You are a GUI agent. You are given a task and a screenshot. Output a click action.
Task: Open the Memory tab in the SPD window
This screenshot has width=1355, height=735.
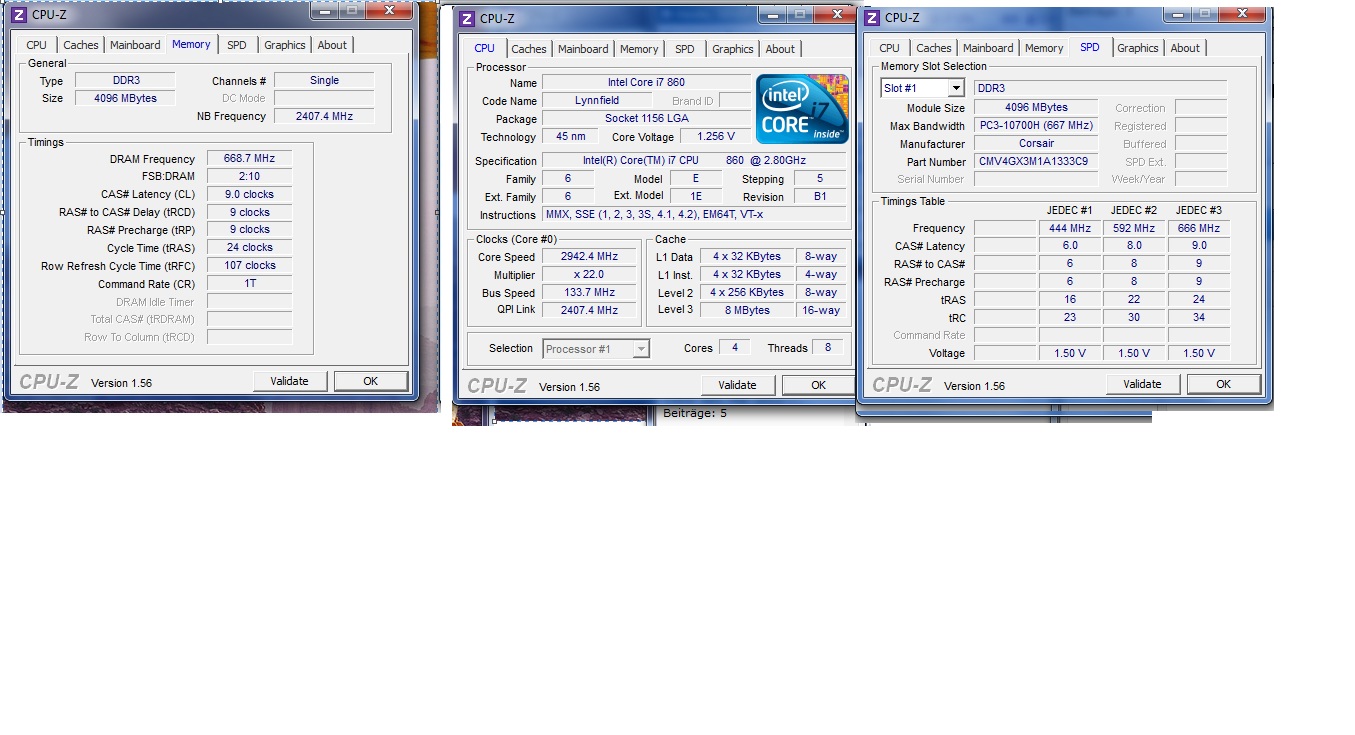(x=1044, y=48)
